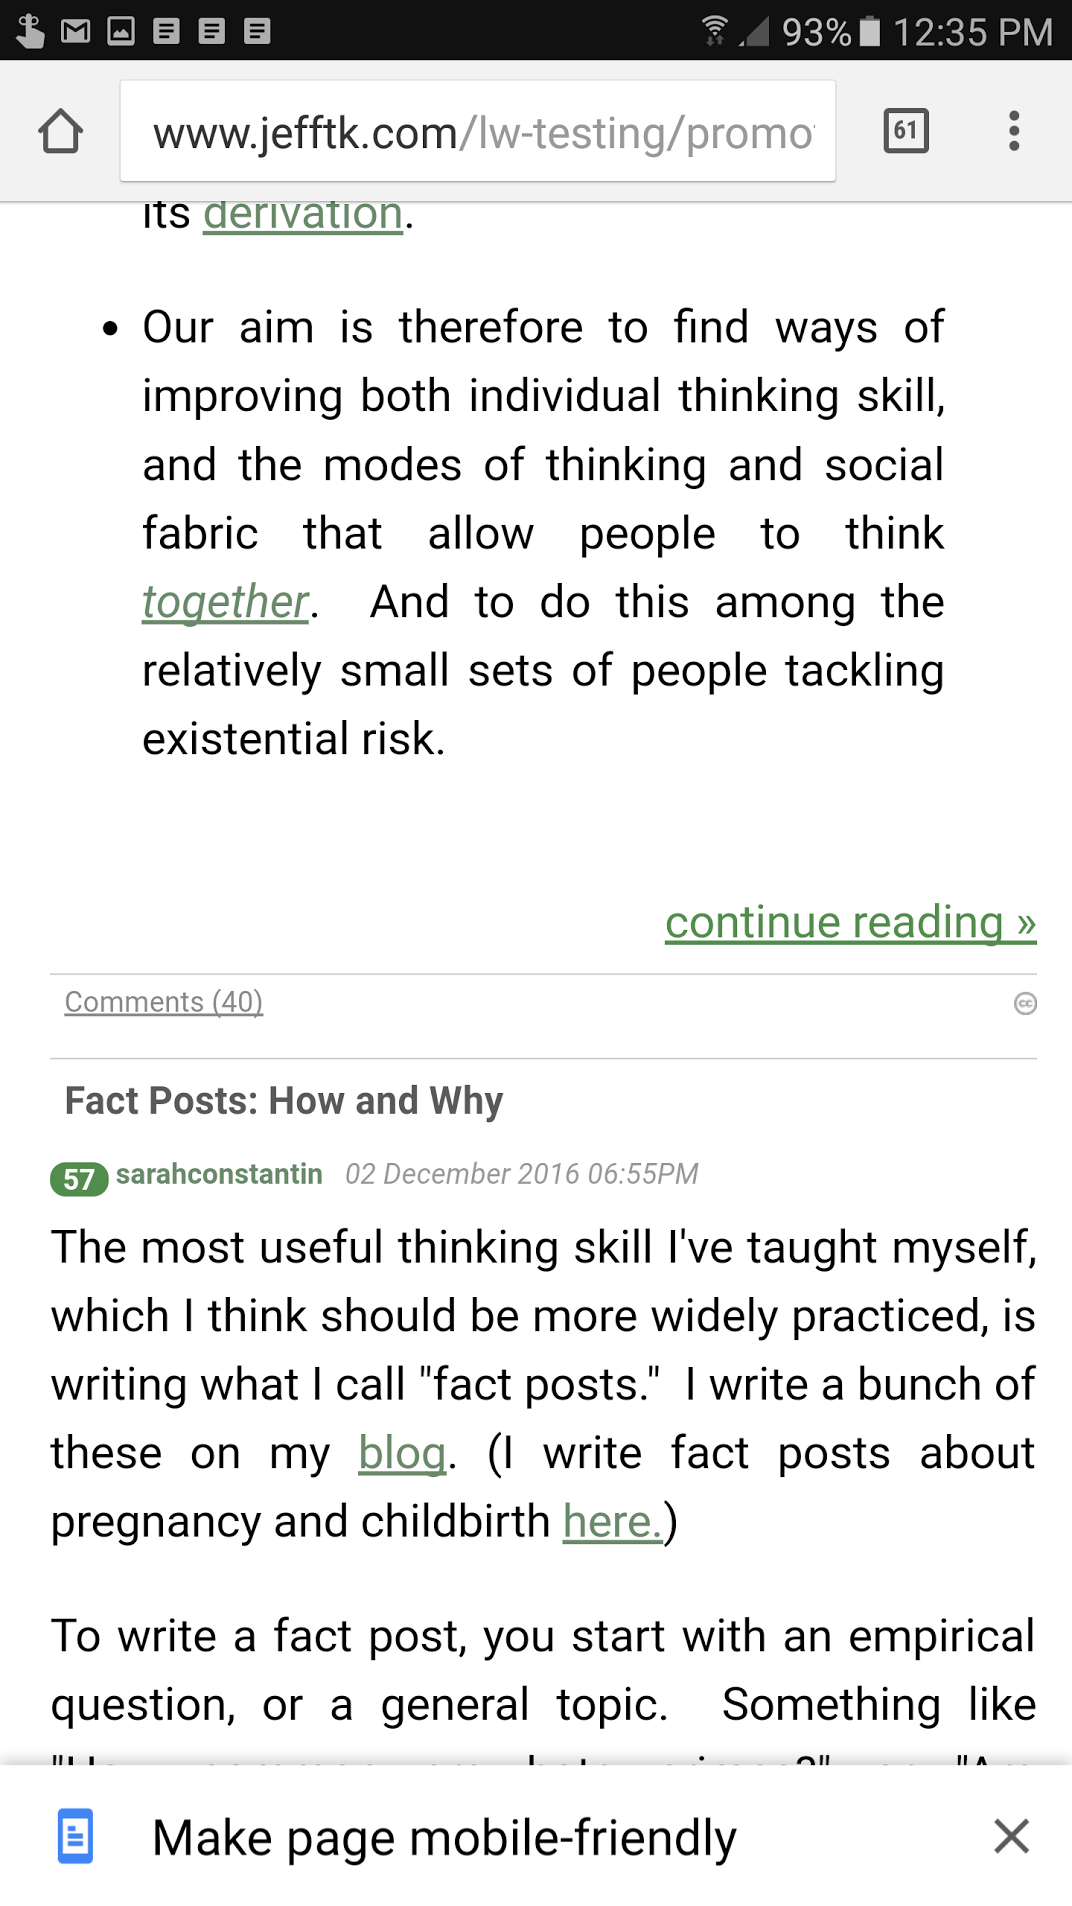Image resolution: width=1072 pixels, height=1906 pixels.
Task: View sarahconstantin's author profile
Action: (219, 1174)
